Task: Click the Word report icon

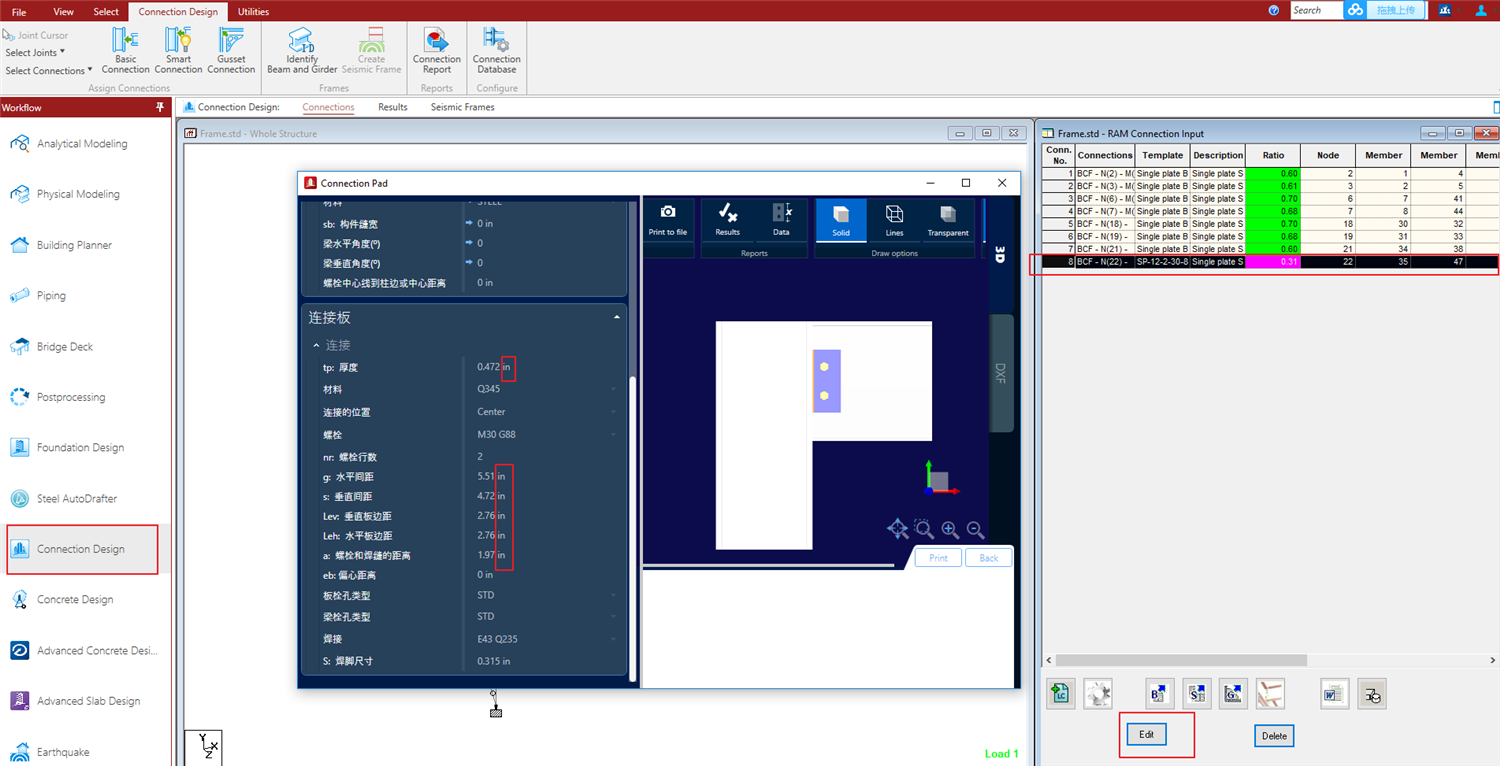Action: point(1334,694)
